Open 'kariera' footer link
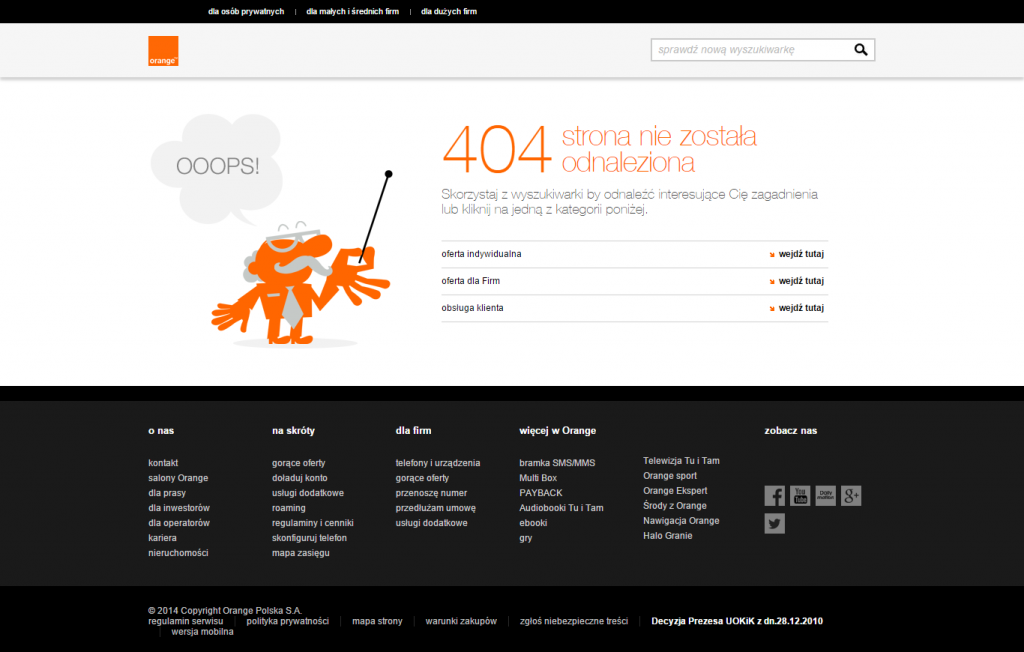The width and height of the screenshot is (1024, 652). coord(162,538)
